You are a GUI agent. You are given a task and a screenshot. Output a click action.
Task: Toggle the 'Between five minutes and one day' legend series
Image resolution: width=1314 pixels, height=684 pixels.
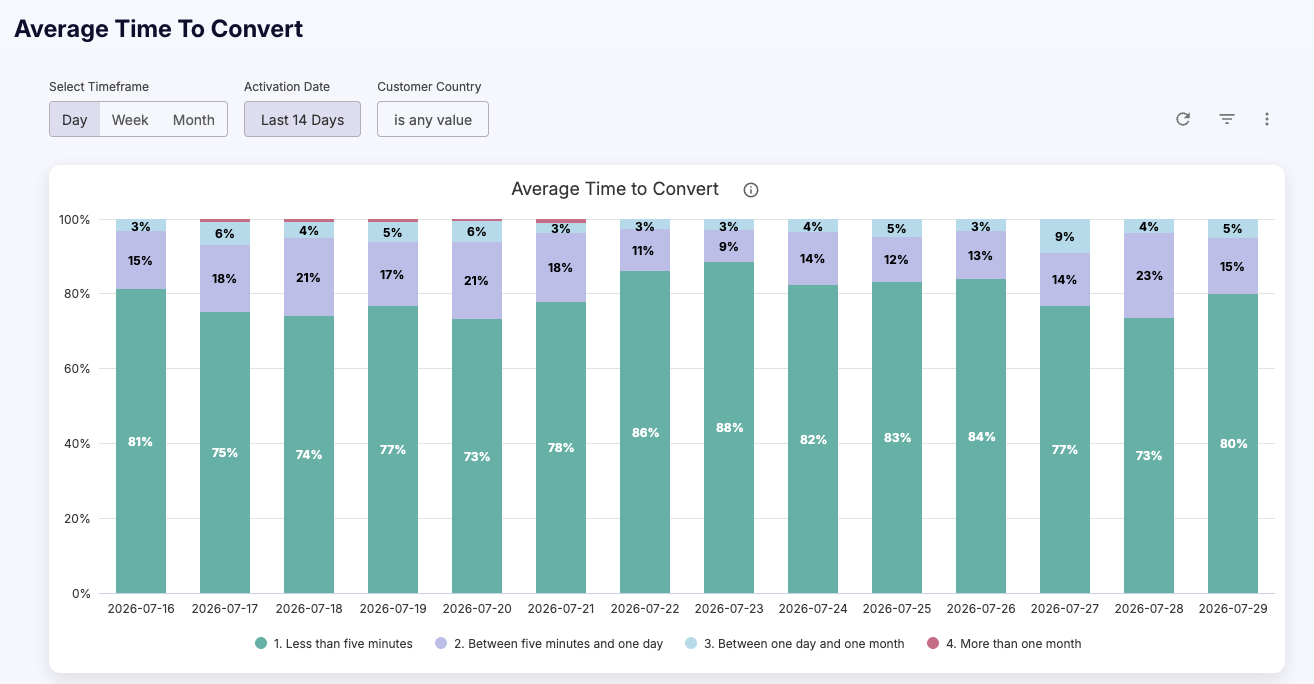click(x=549, y=644)
